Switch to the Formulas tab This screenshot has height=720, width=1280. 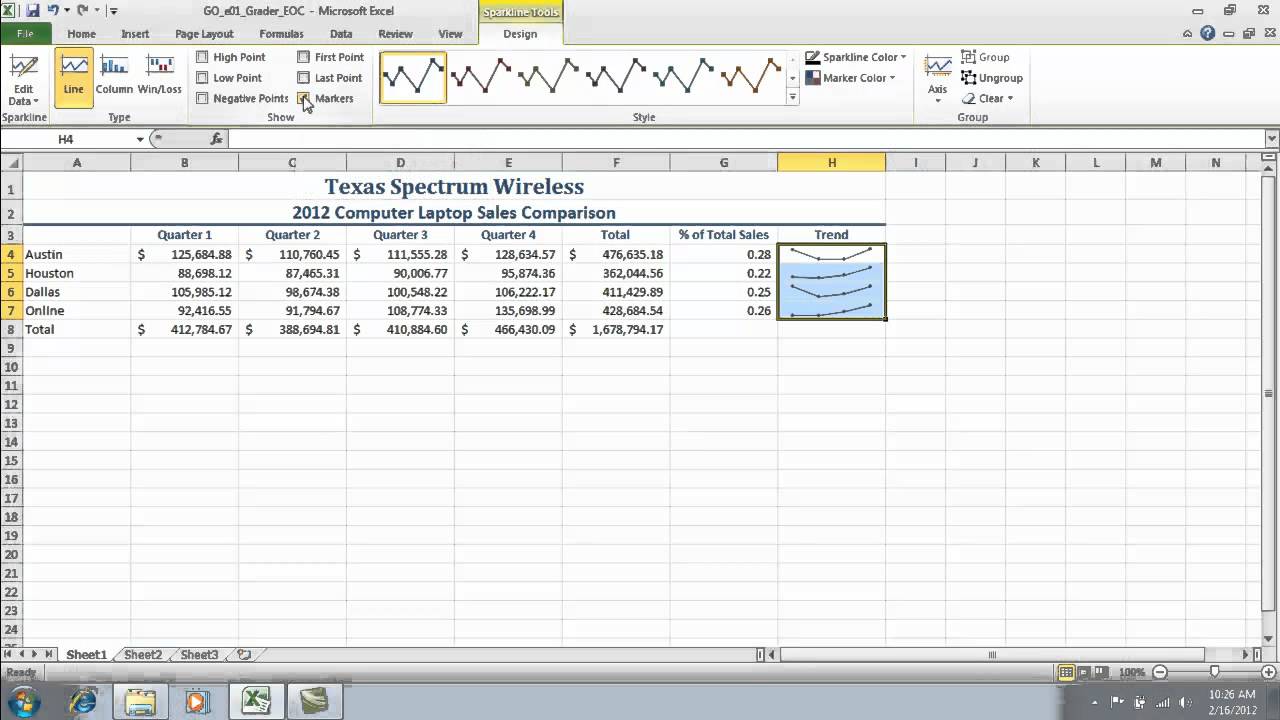pos(281,34)
